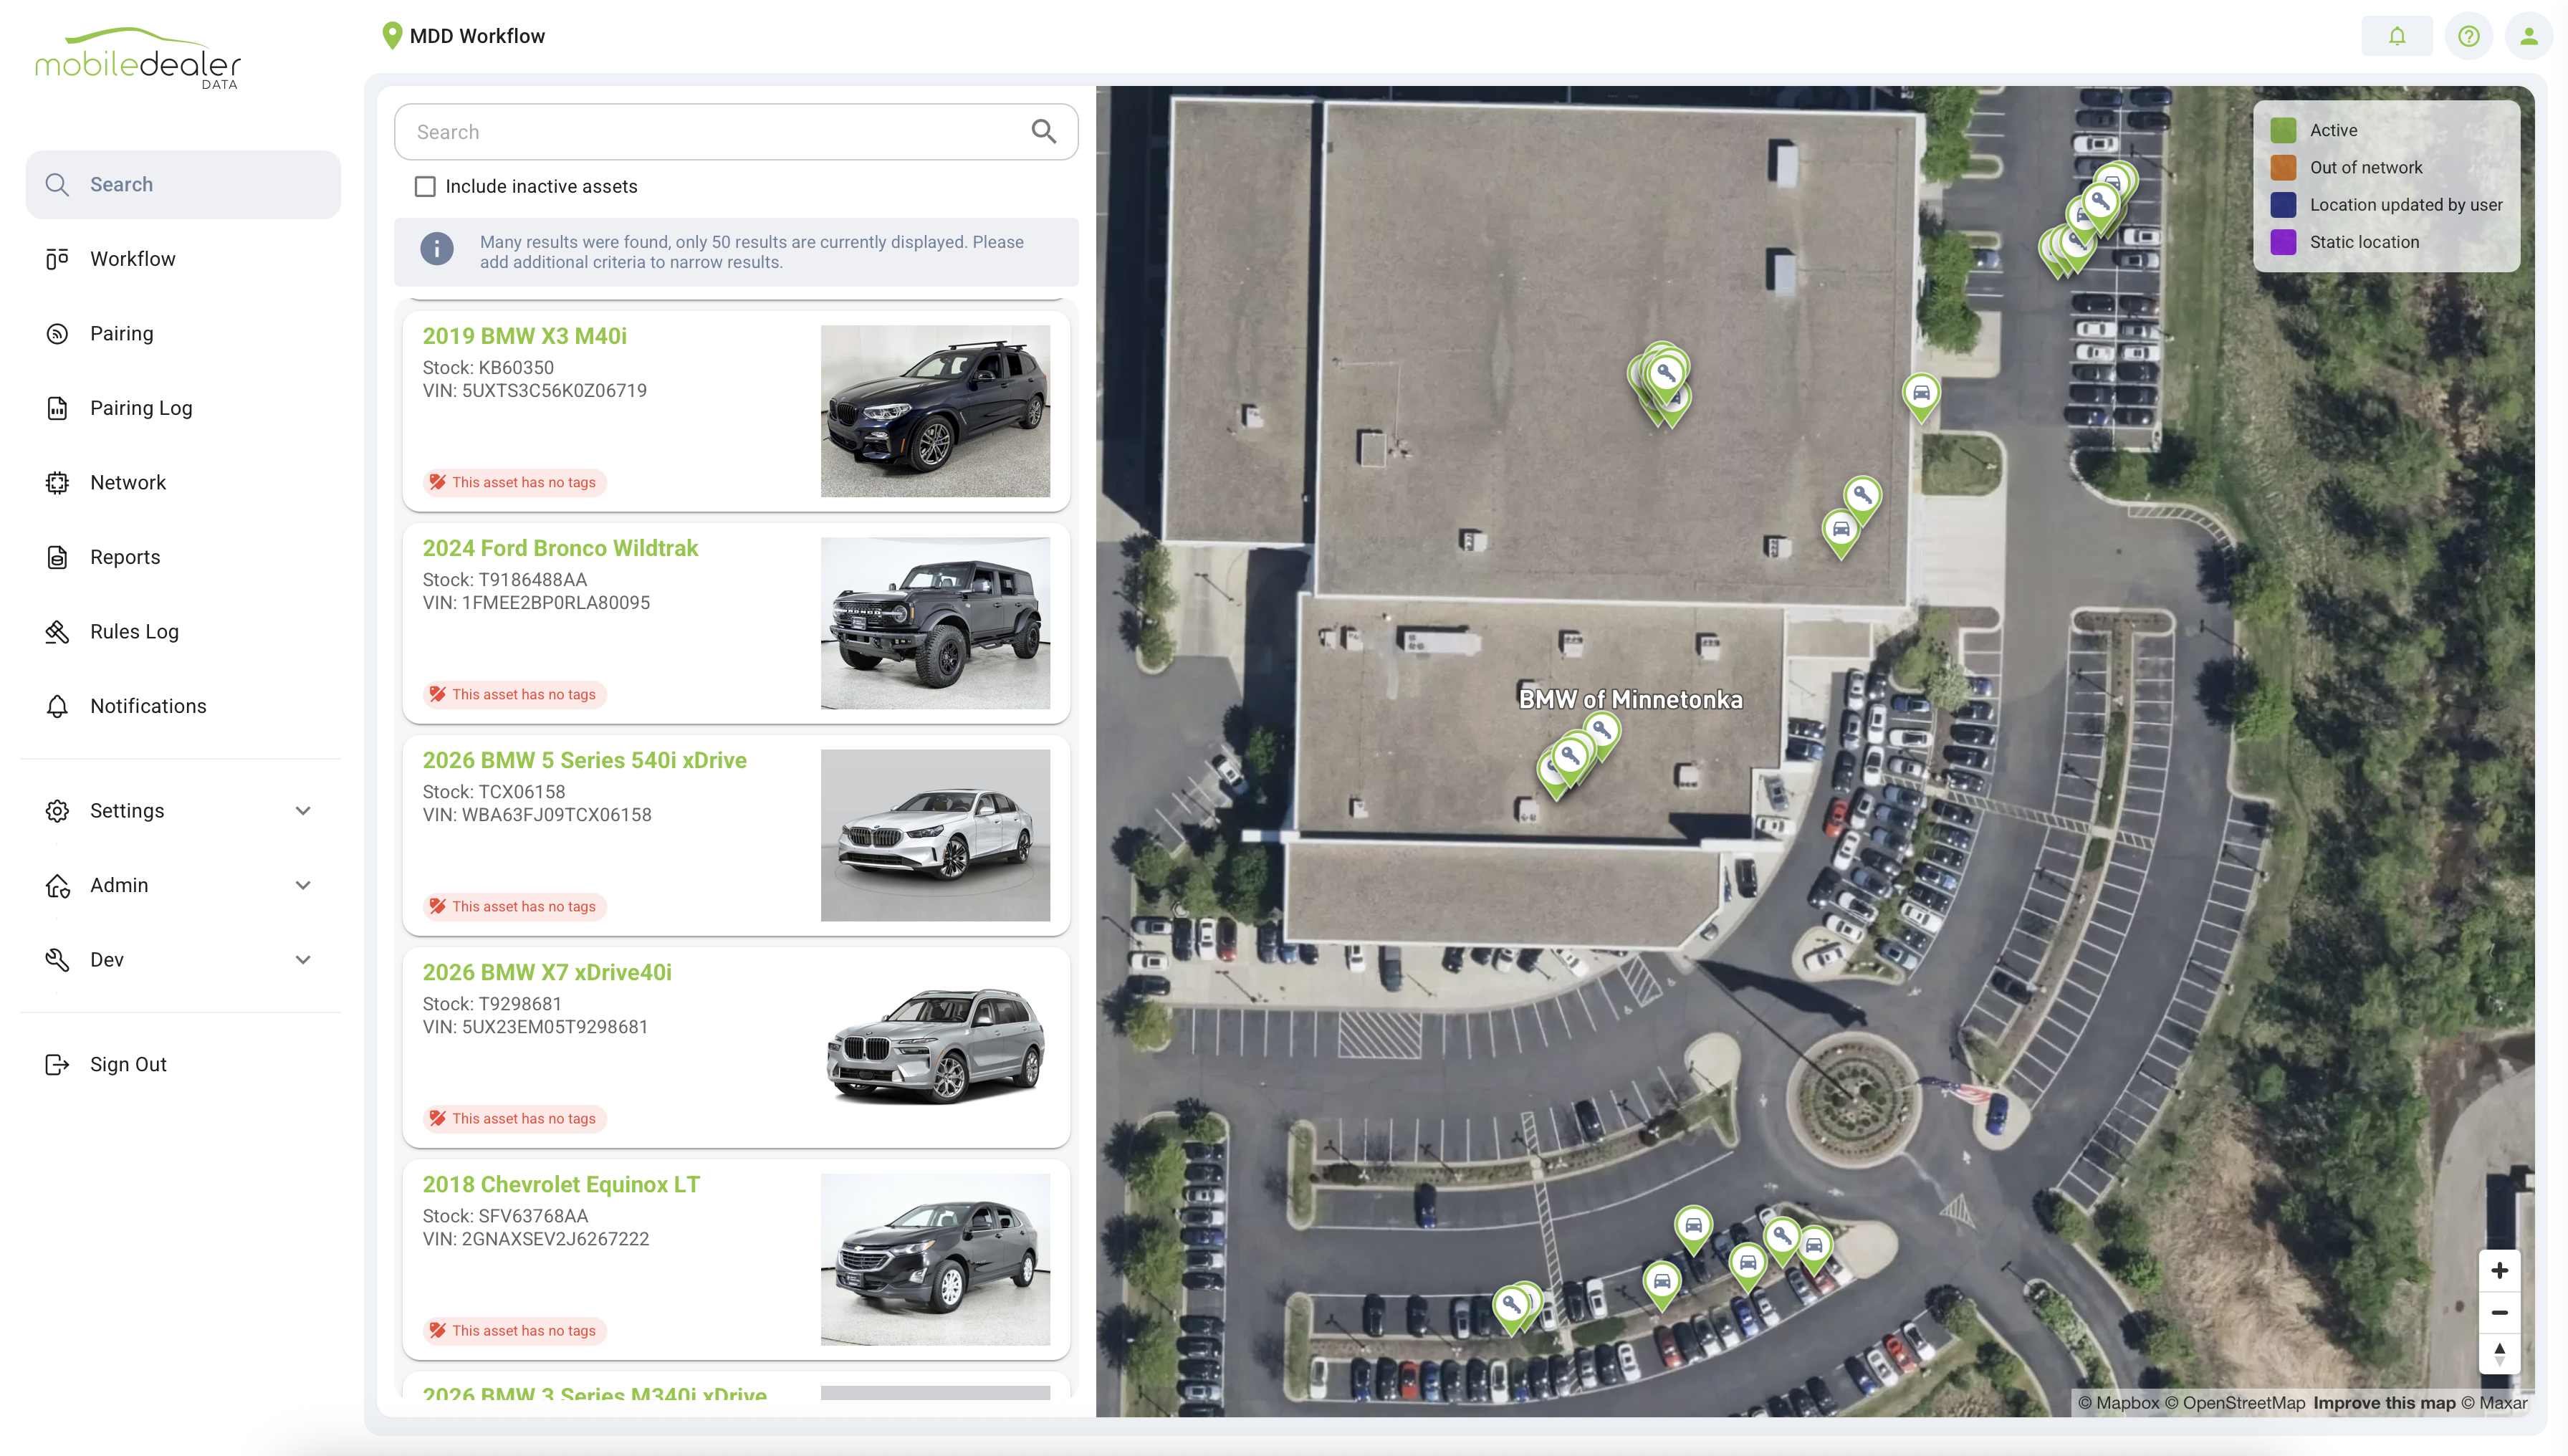The image size is (2568, 1456).
Task: Zoom in on the map
Action: pyautogui.click(x=2499, y=1270)
